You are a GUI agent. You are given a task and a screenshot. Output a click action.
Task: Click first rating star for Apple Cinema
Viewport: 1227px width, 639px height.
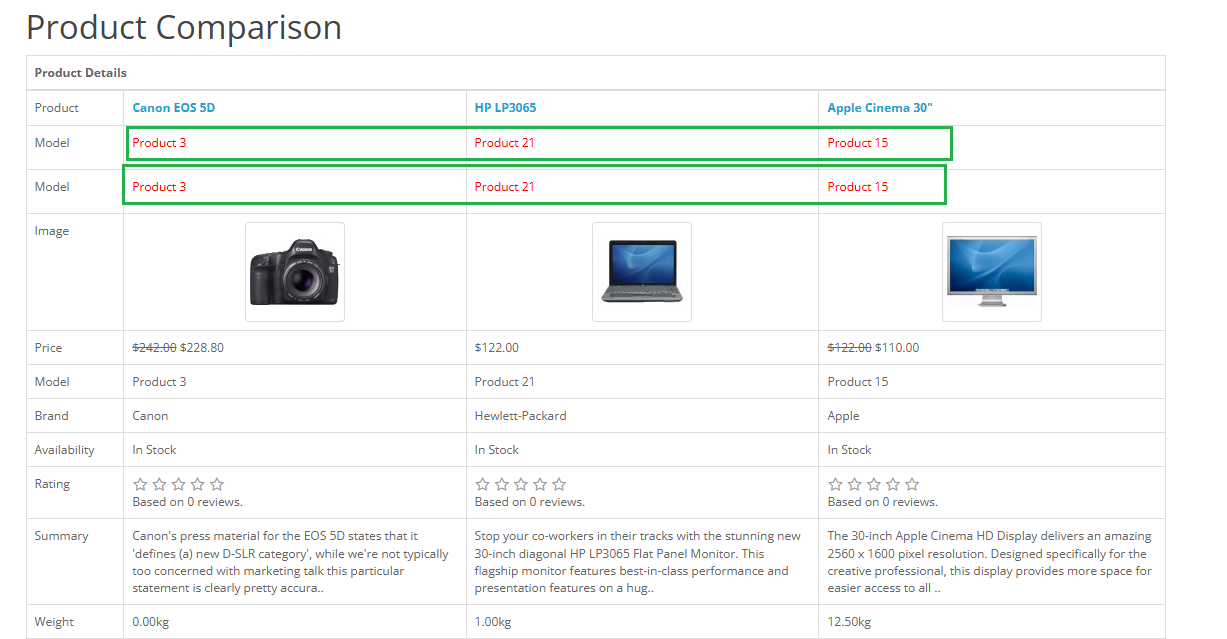(x=835, y=484)
